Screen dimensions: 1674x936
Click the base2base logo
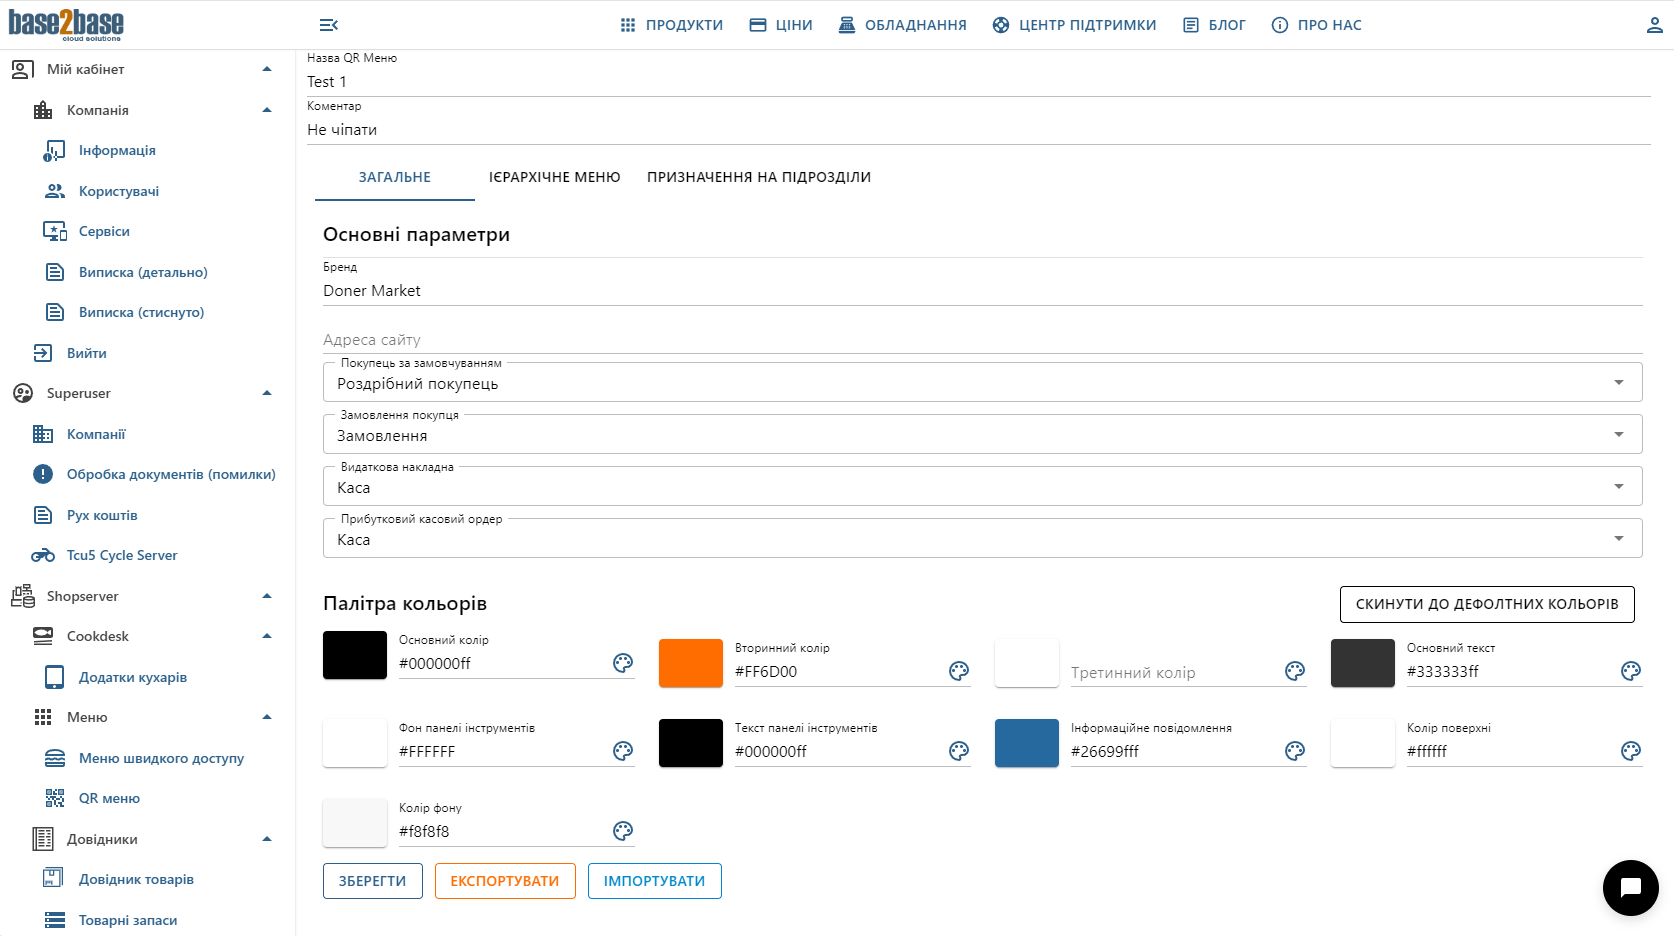click(x=66, y=24)
